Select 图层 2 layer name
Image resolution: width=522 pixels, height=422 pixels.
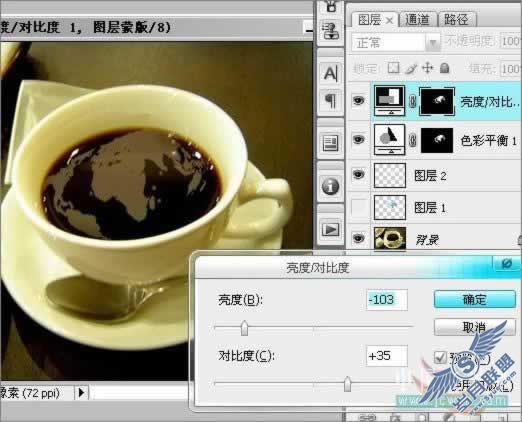(430, 175)
